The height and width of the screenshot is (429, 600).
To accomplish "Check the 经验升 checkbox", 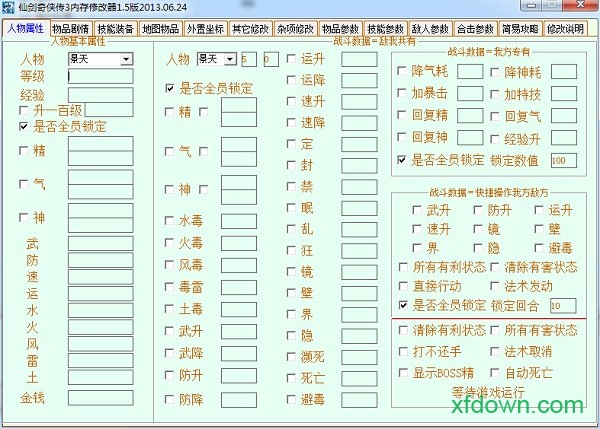I will pos(495,139).
